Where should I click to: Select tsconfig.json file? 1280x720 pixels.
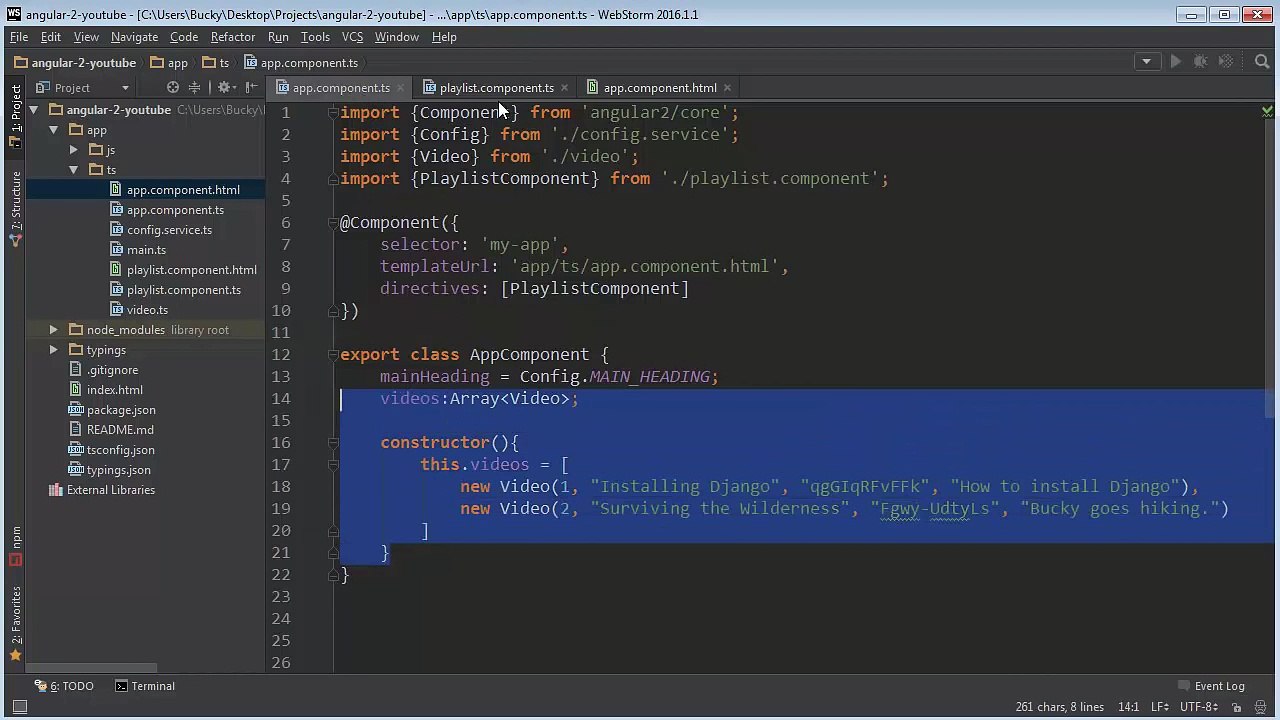pyautogui.click(x=120, y=450)
